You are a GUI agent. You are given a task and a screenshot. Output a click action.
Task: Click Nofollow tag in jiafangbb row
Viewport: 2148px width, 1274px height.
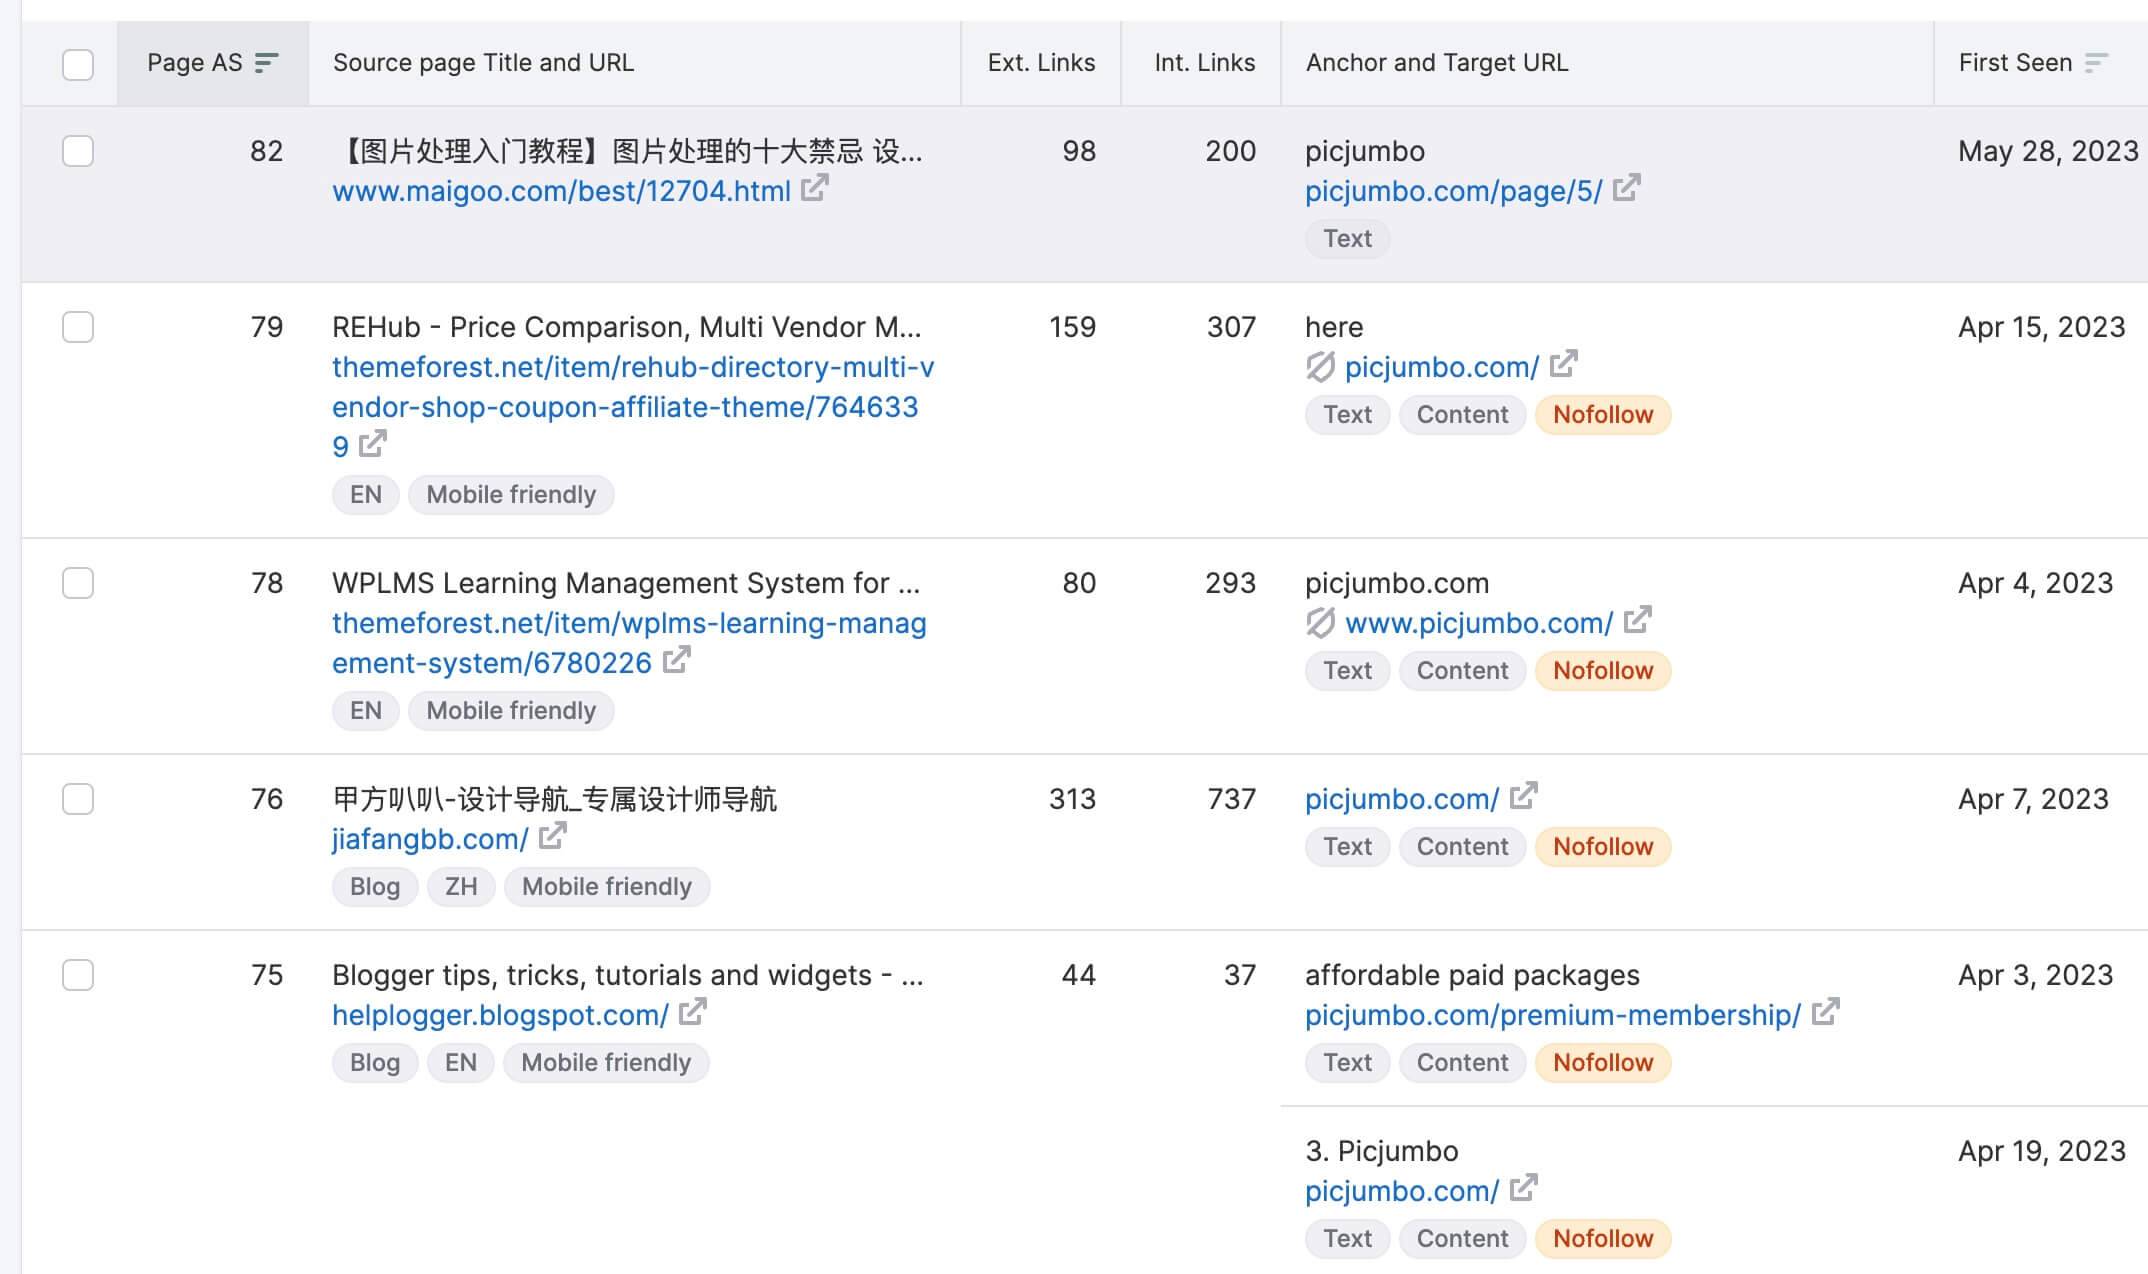tap(1603, 847)
